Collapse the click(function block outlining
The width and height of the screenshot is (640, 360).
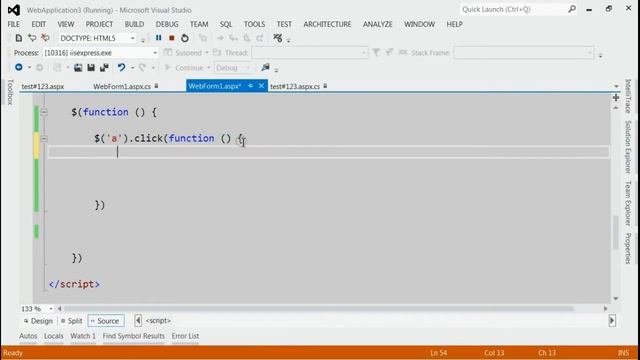click(44, 138)
